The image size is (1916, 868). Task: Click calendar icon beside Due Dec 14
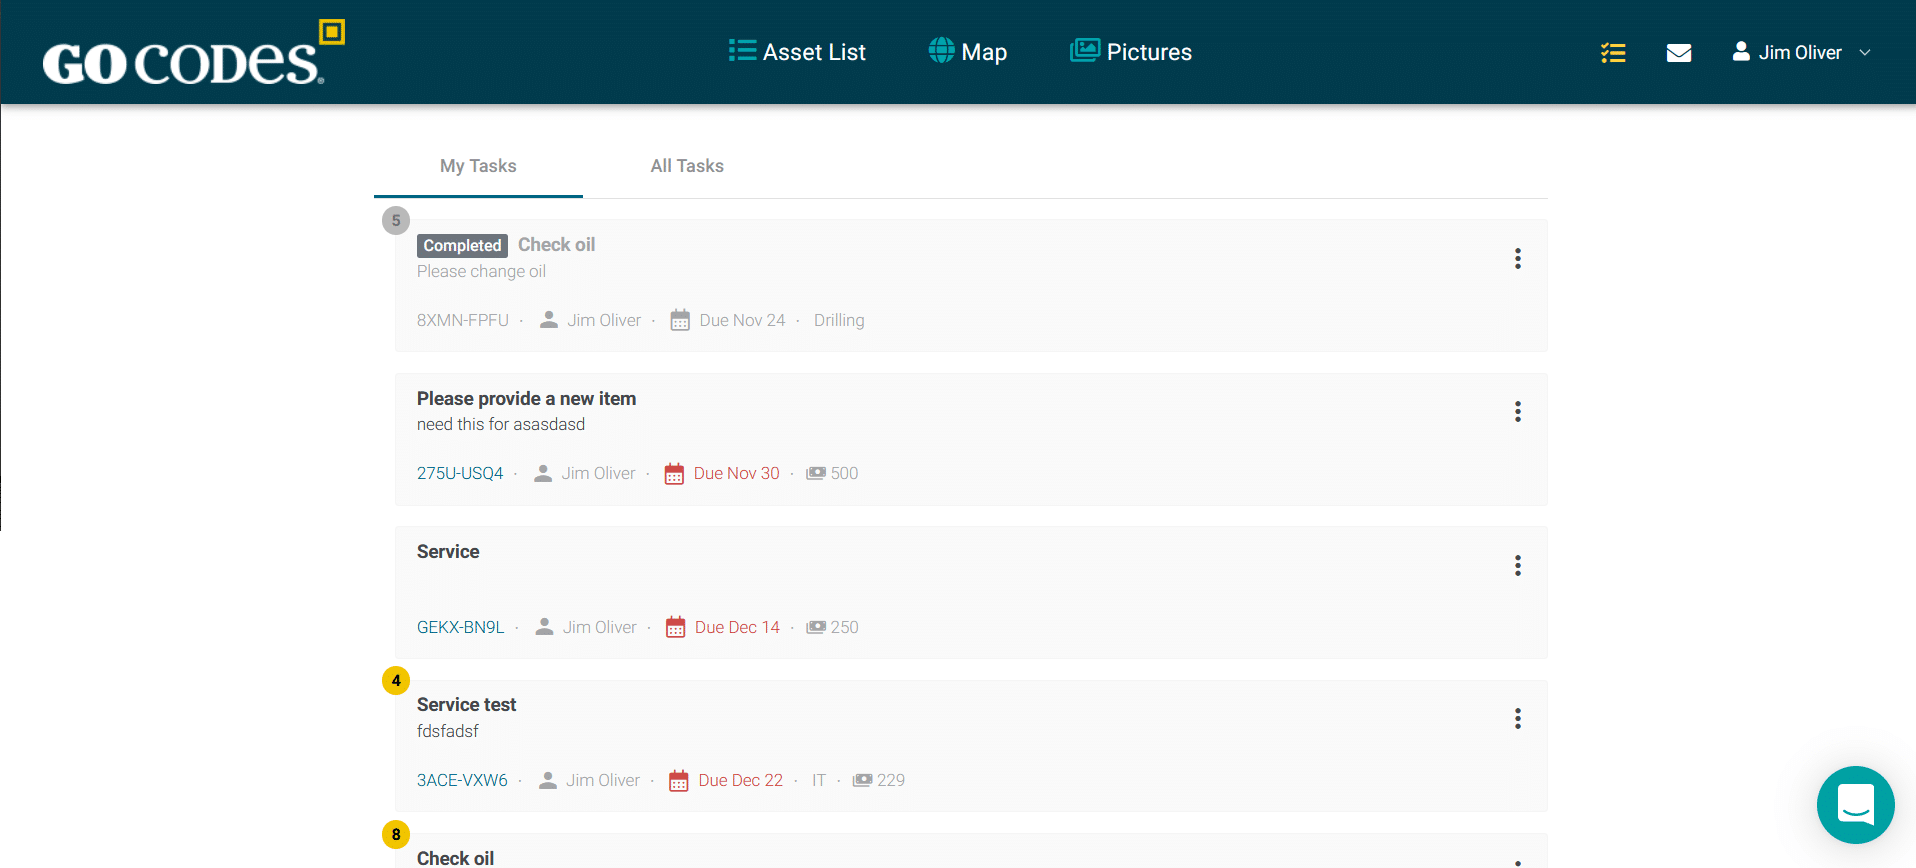675,628
